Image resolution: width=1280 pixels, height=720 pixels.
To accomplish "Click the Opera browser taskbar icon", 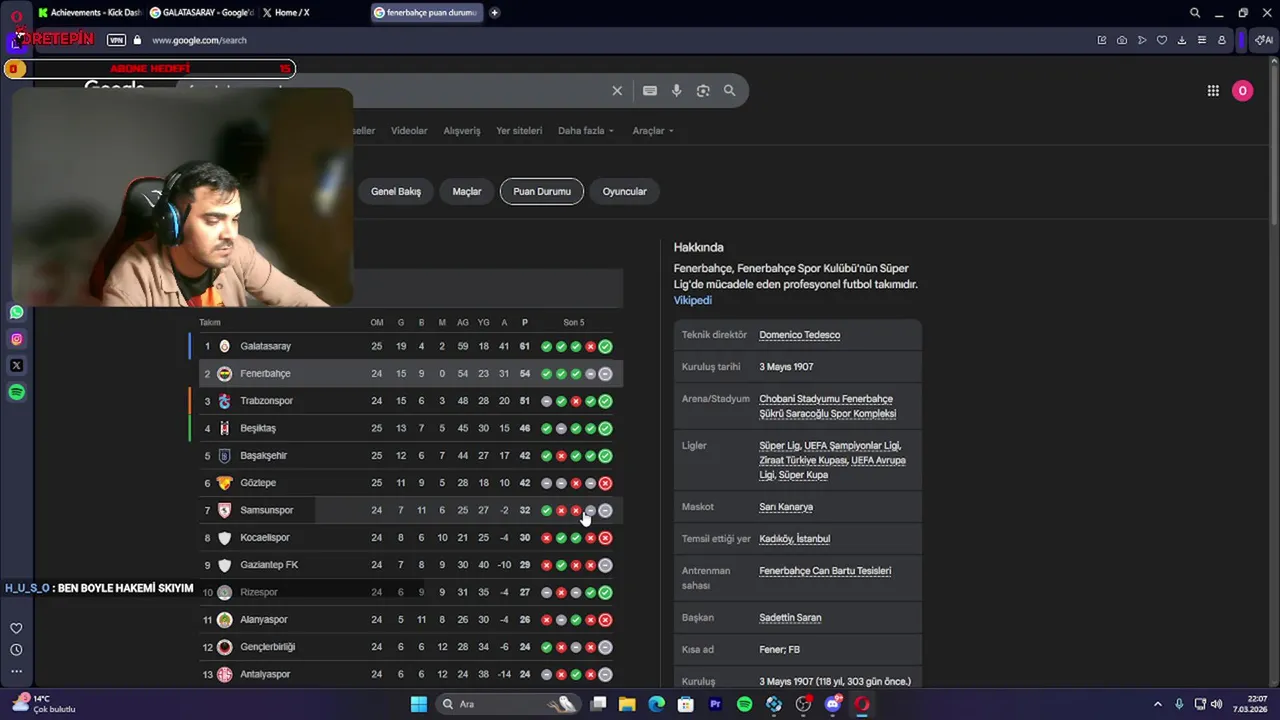I will 862,704.
